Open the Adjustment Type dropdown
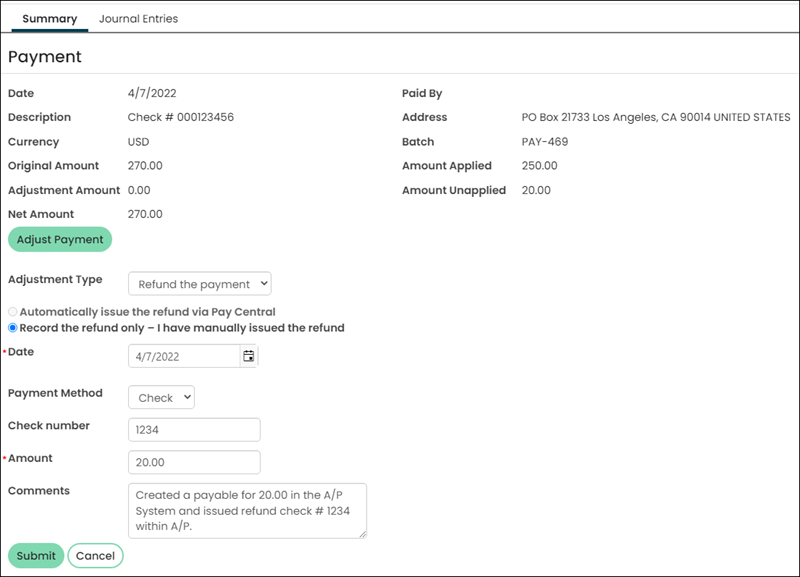The height and width of the screenshot is (577, 800). 199,284
